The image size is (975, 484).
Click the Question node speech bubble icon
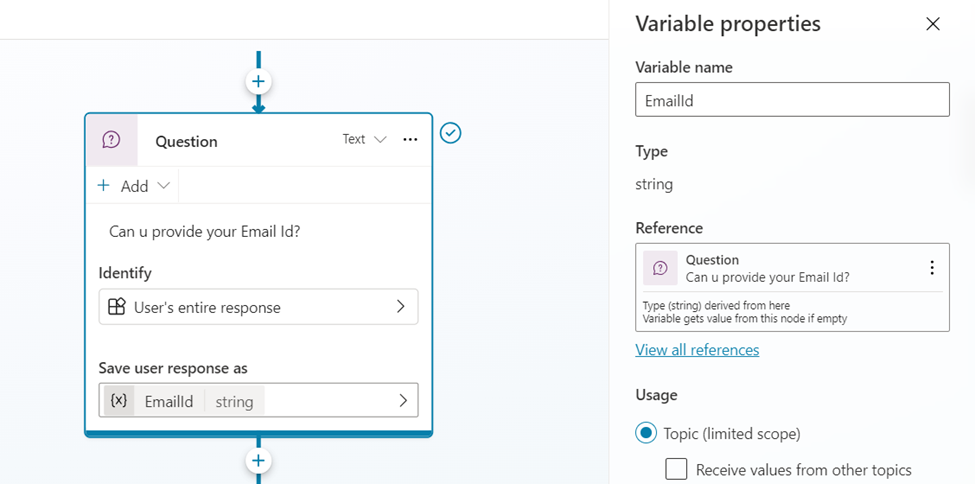coord(111,140)
